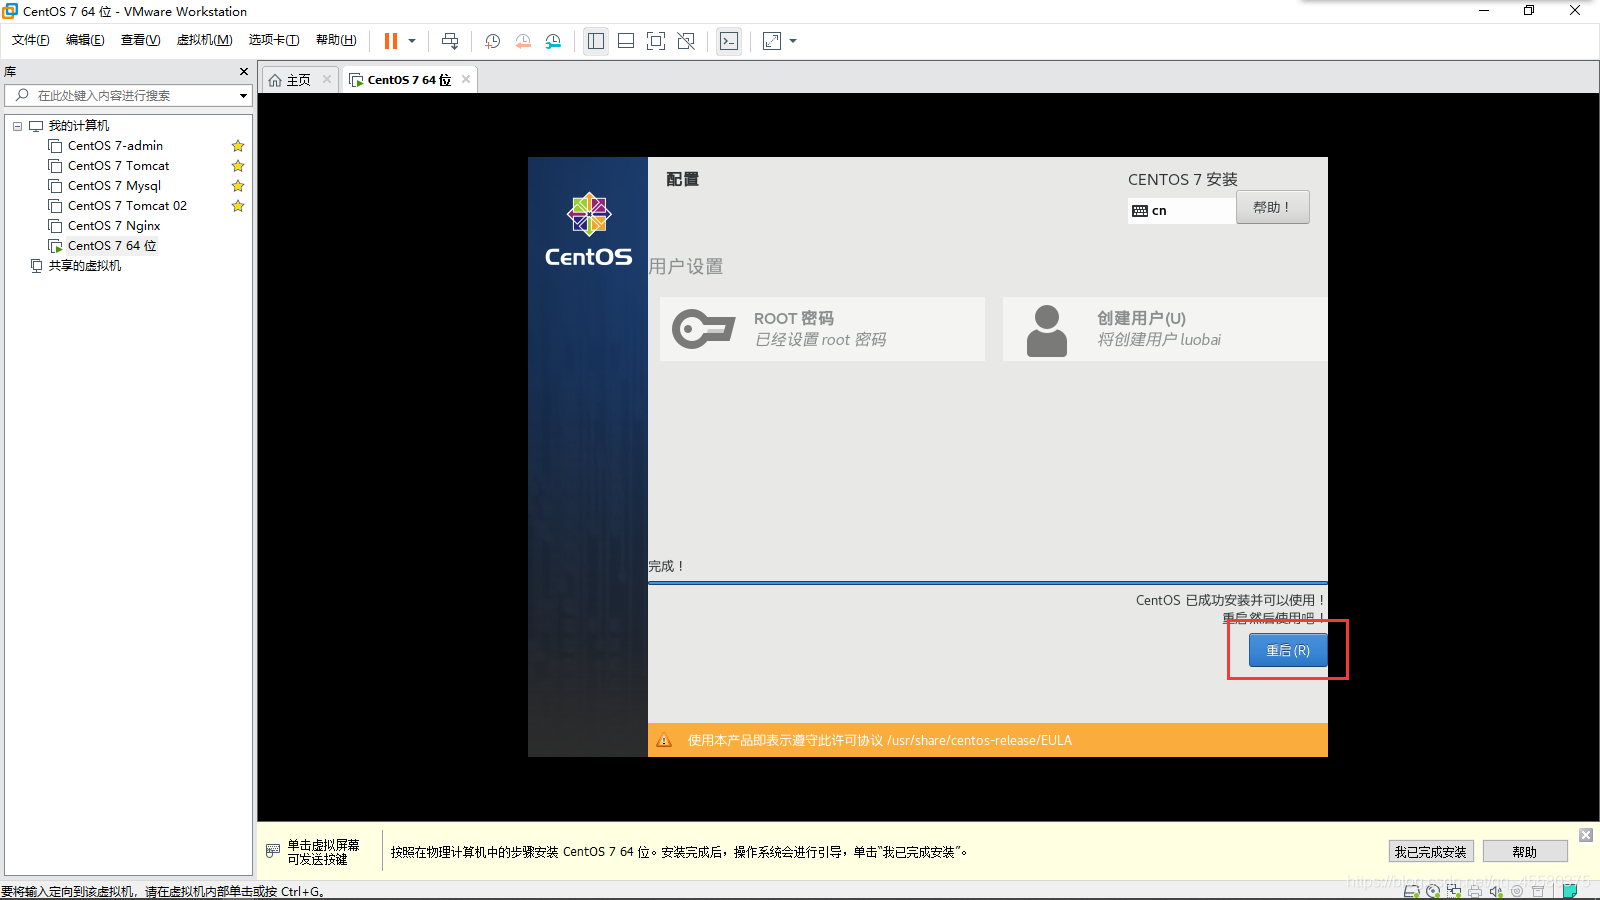Click the revert to snapshot icon
1600x900 pixels.
pos(523,41)
